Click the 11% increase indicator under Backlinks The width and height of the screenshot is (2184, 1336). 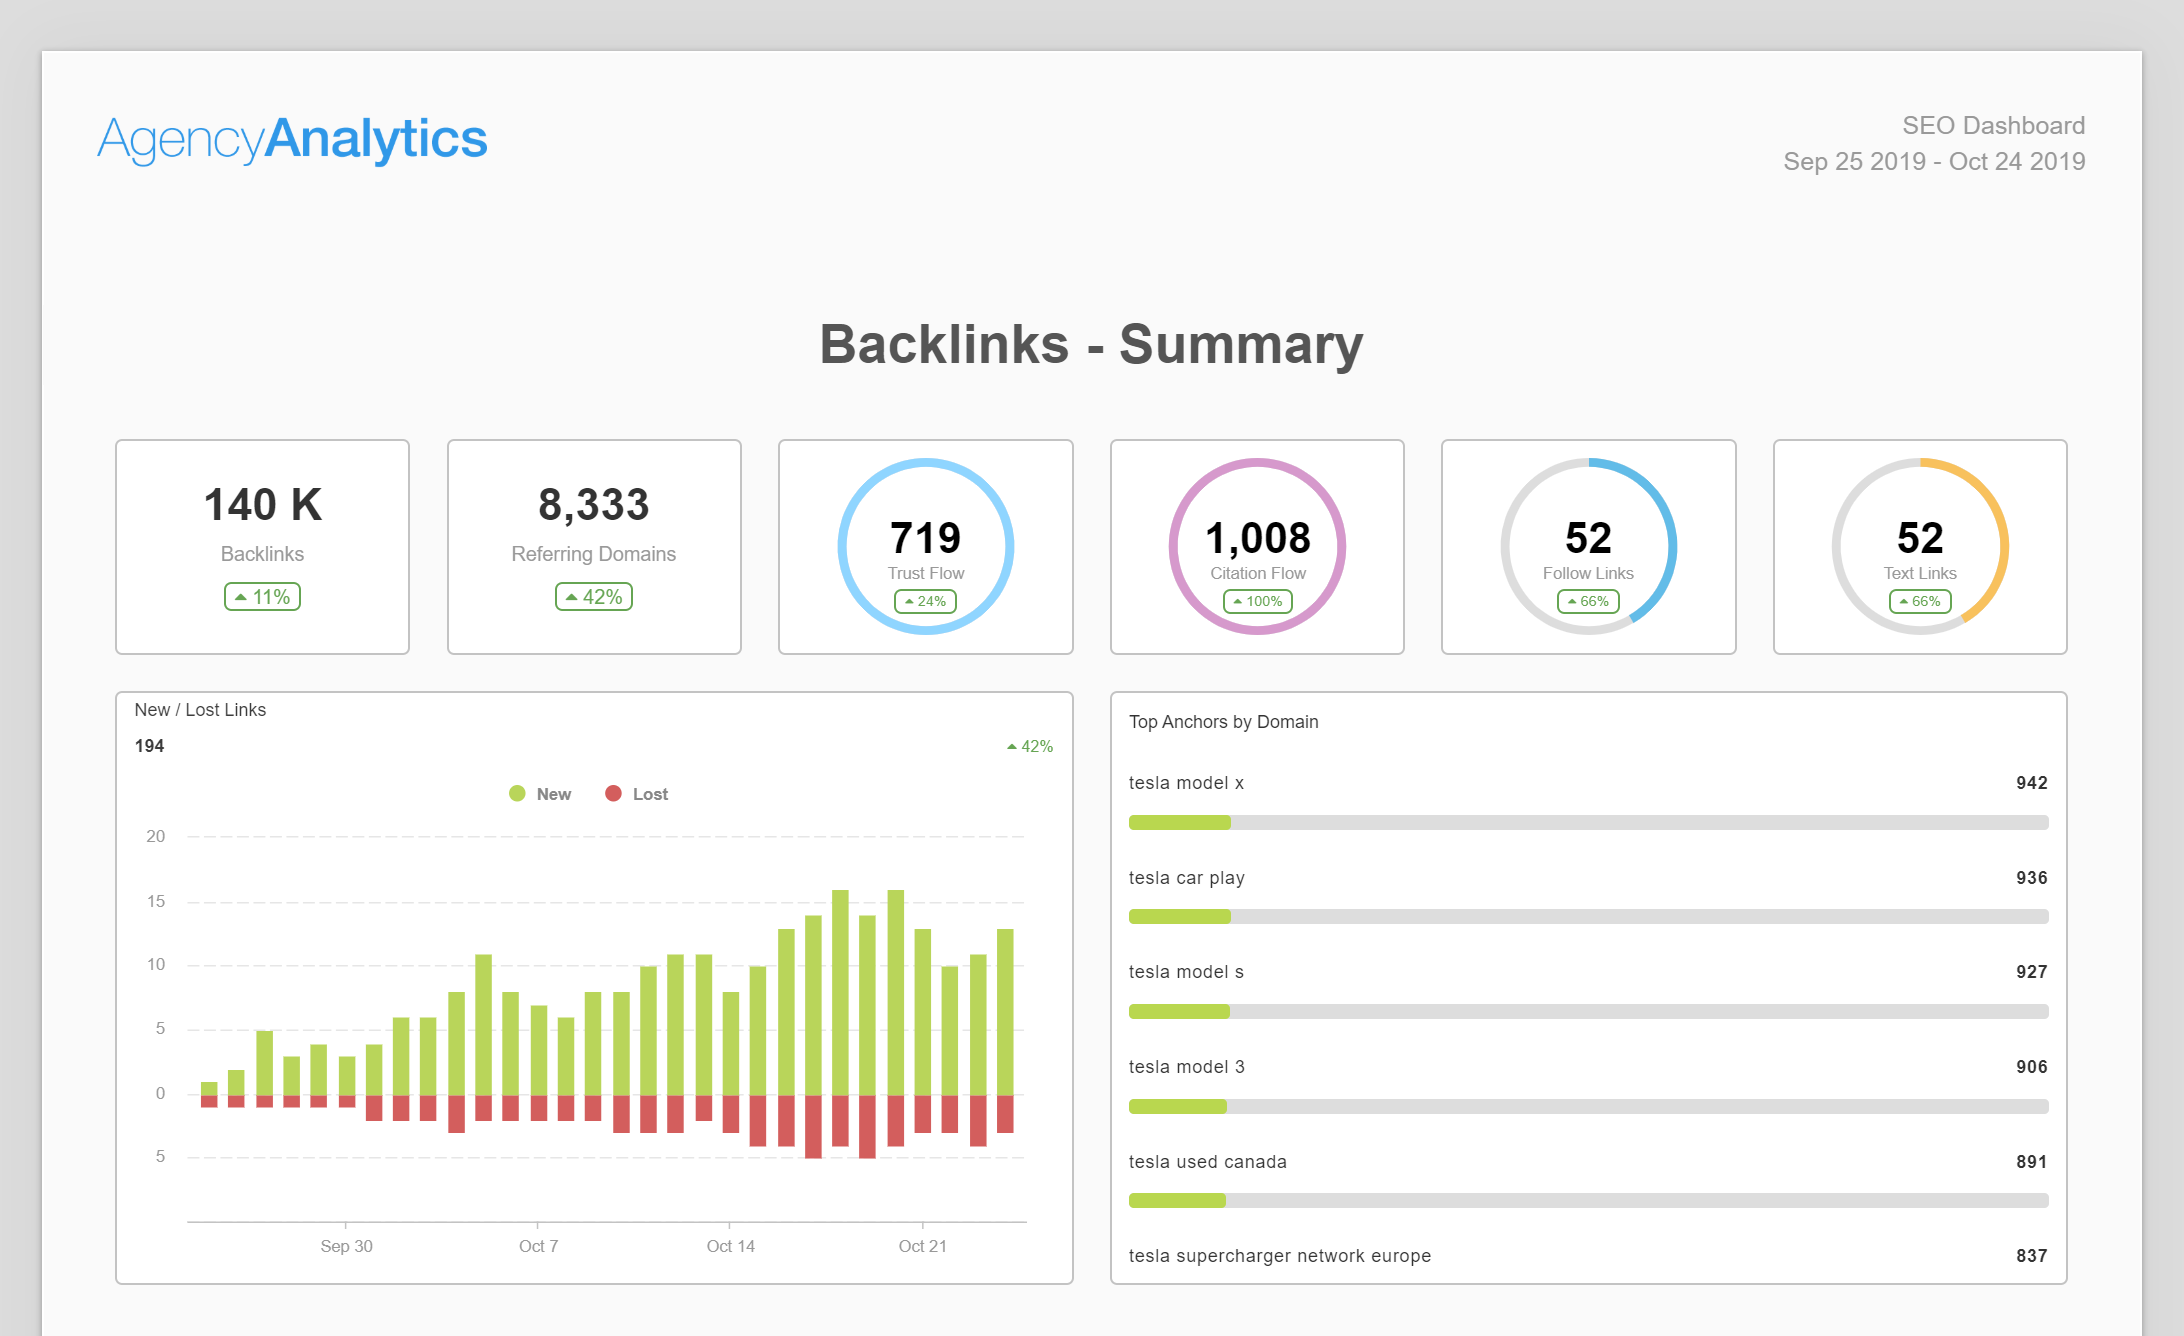[262, 596]
